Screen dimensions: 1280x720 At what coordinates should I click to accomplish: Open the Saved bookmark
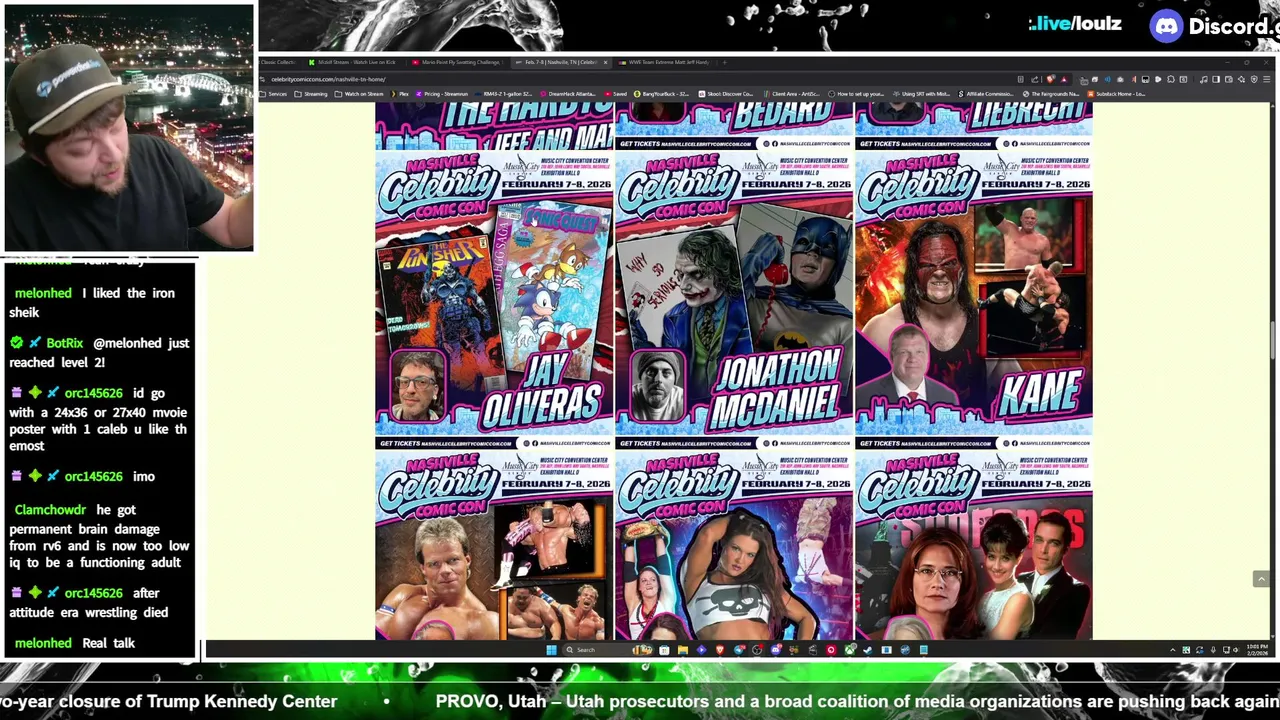pyautogui.click(x=615, y=94)
